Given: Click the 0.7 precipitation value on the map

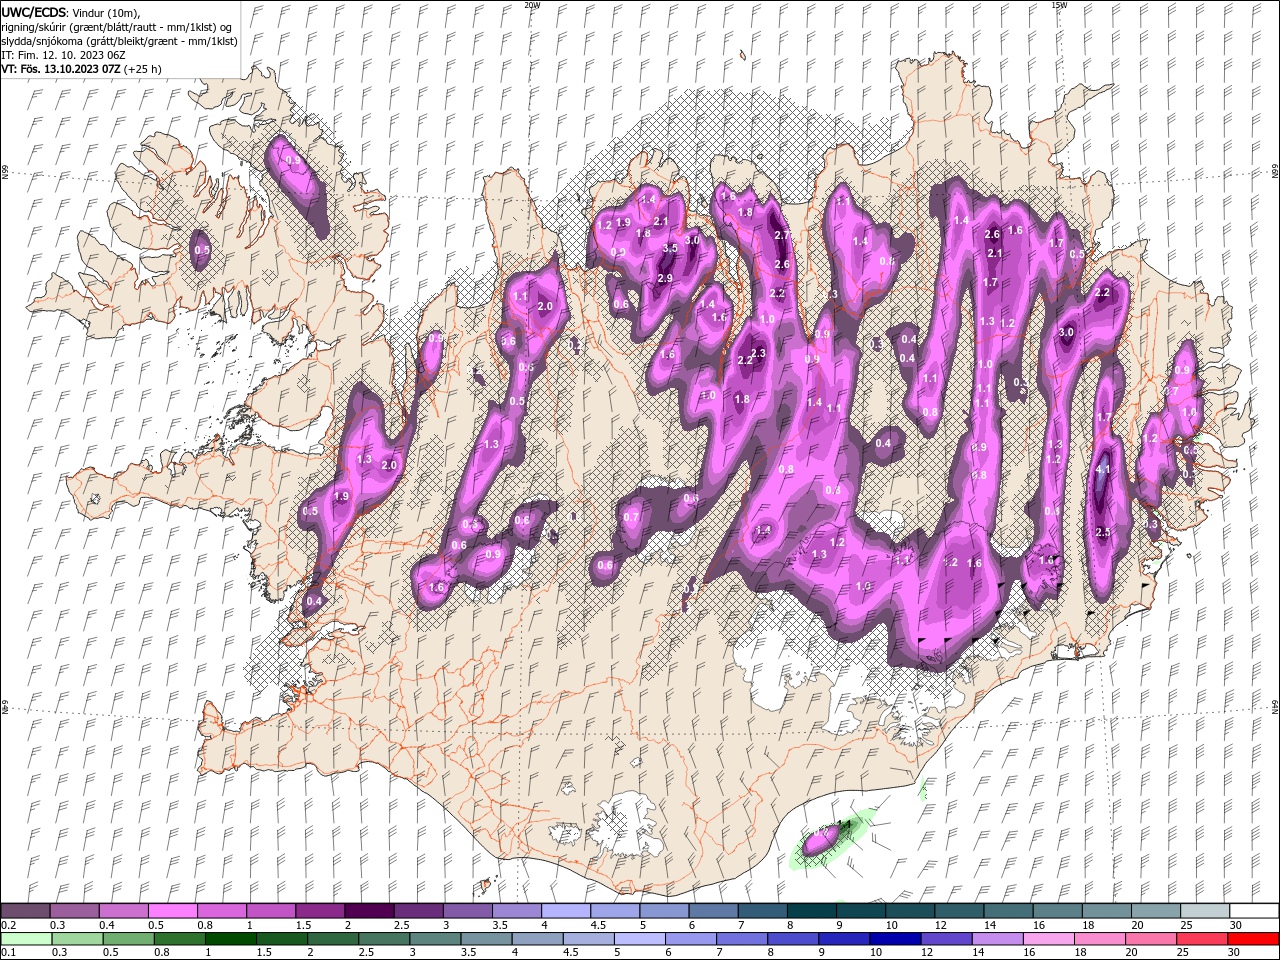Looking at the screenshot, I should (630, 518).
